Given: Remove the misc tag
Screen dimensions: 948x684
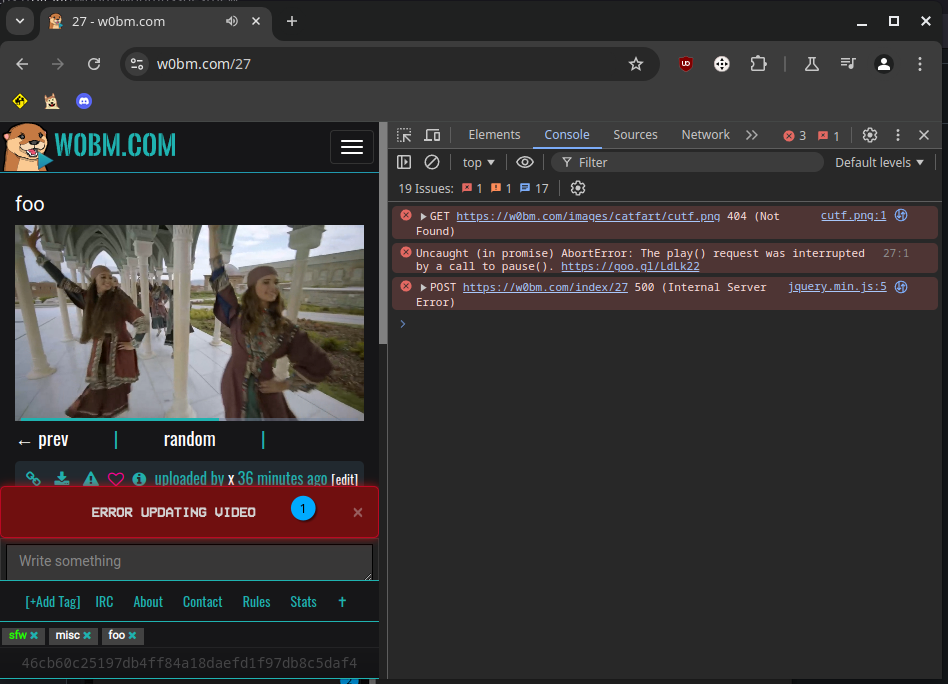Looking at the screenshot, I should pyautogui.click(x=87, y=635).
